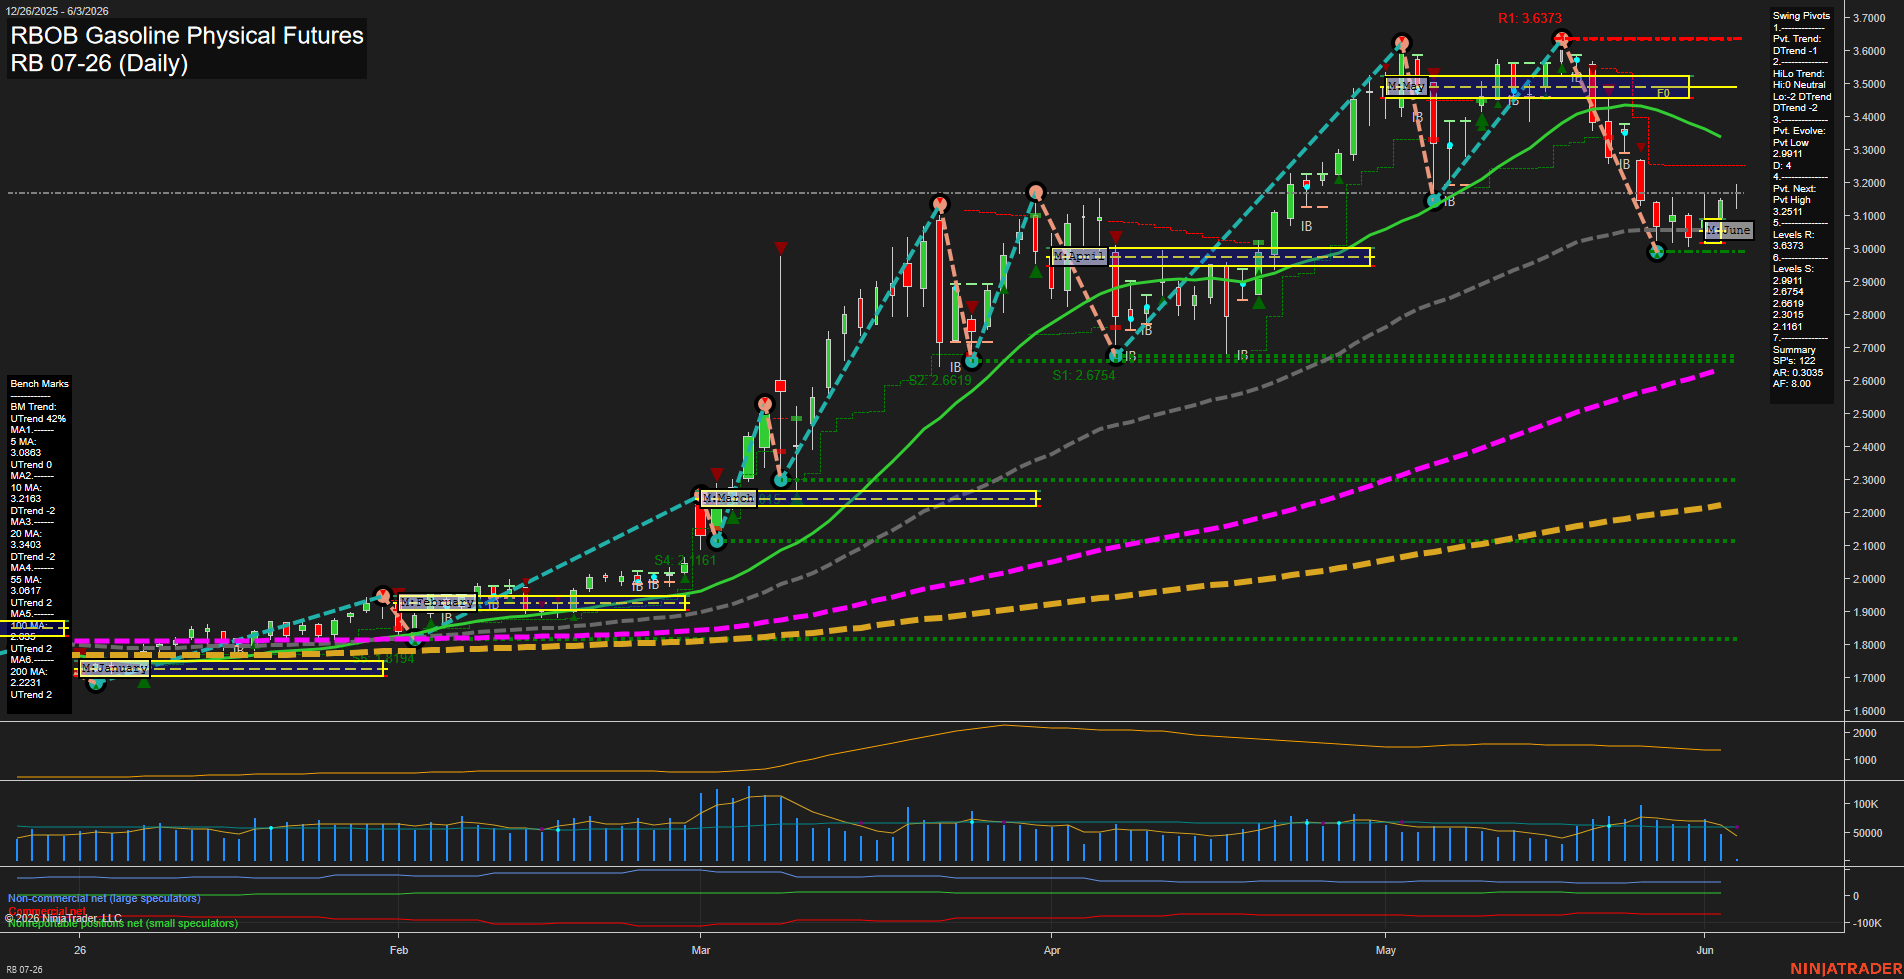This screenshot has width=1904, height=979.
Task: Click the Mar label on the time axis
Action: click(x=701, y=950)
